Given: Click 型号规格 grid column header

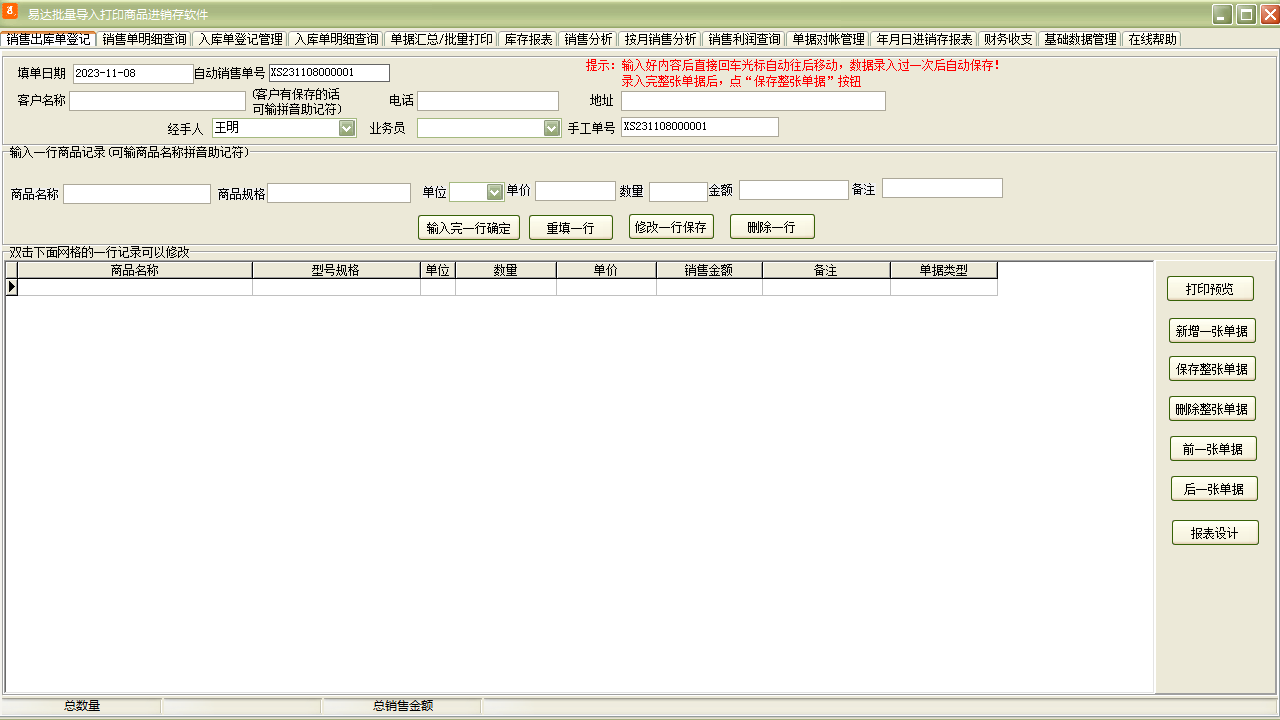Looking at the screenshot, I should point(336,270).
